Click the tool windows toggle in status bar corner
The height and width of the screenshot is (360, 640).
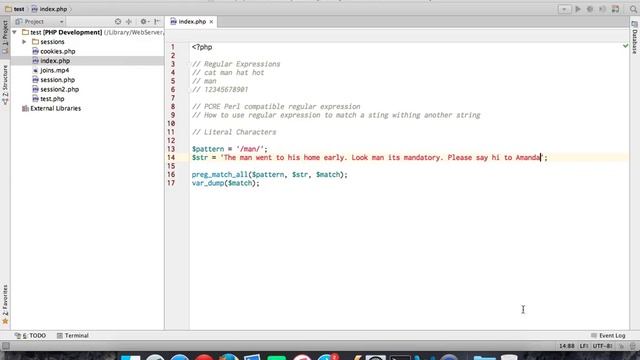[x=6, y=346]
